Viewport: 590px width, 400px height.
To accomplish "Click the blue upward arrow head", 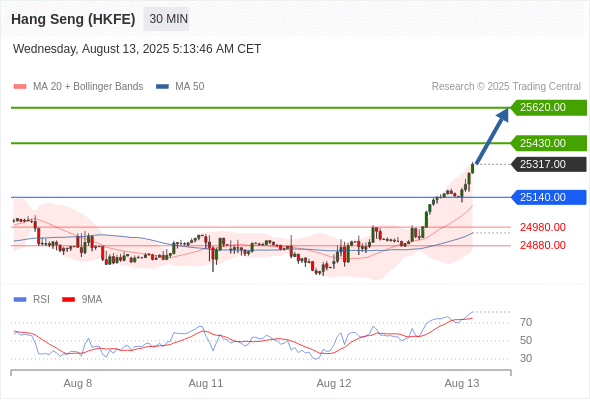I will click(503, 115).
